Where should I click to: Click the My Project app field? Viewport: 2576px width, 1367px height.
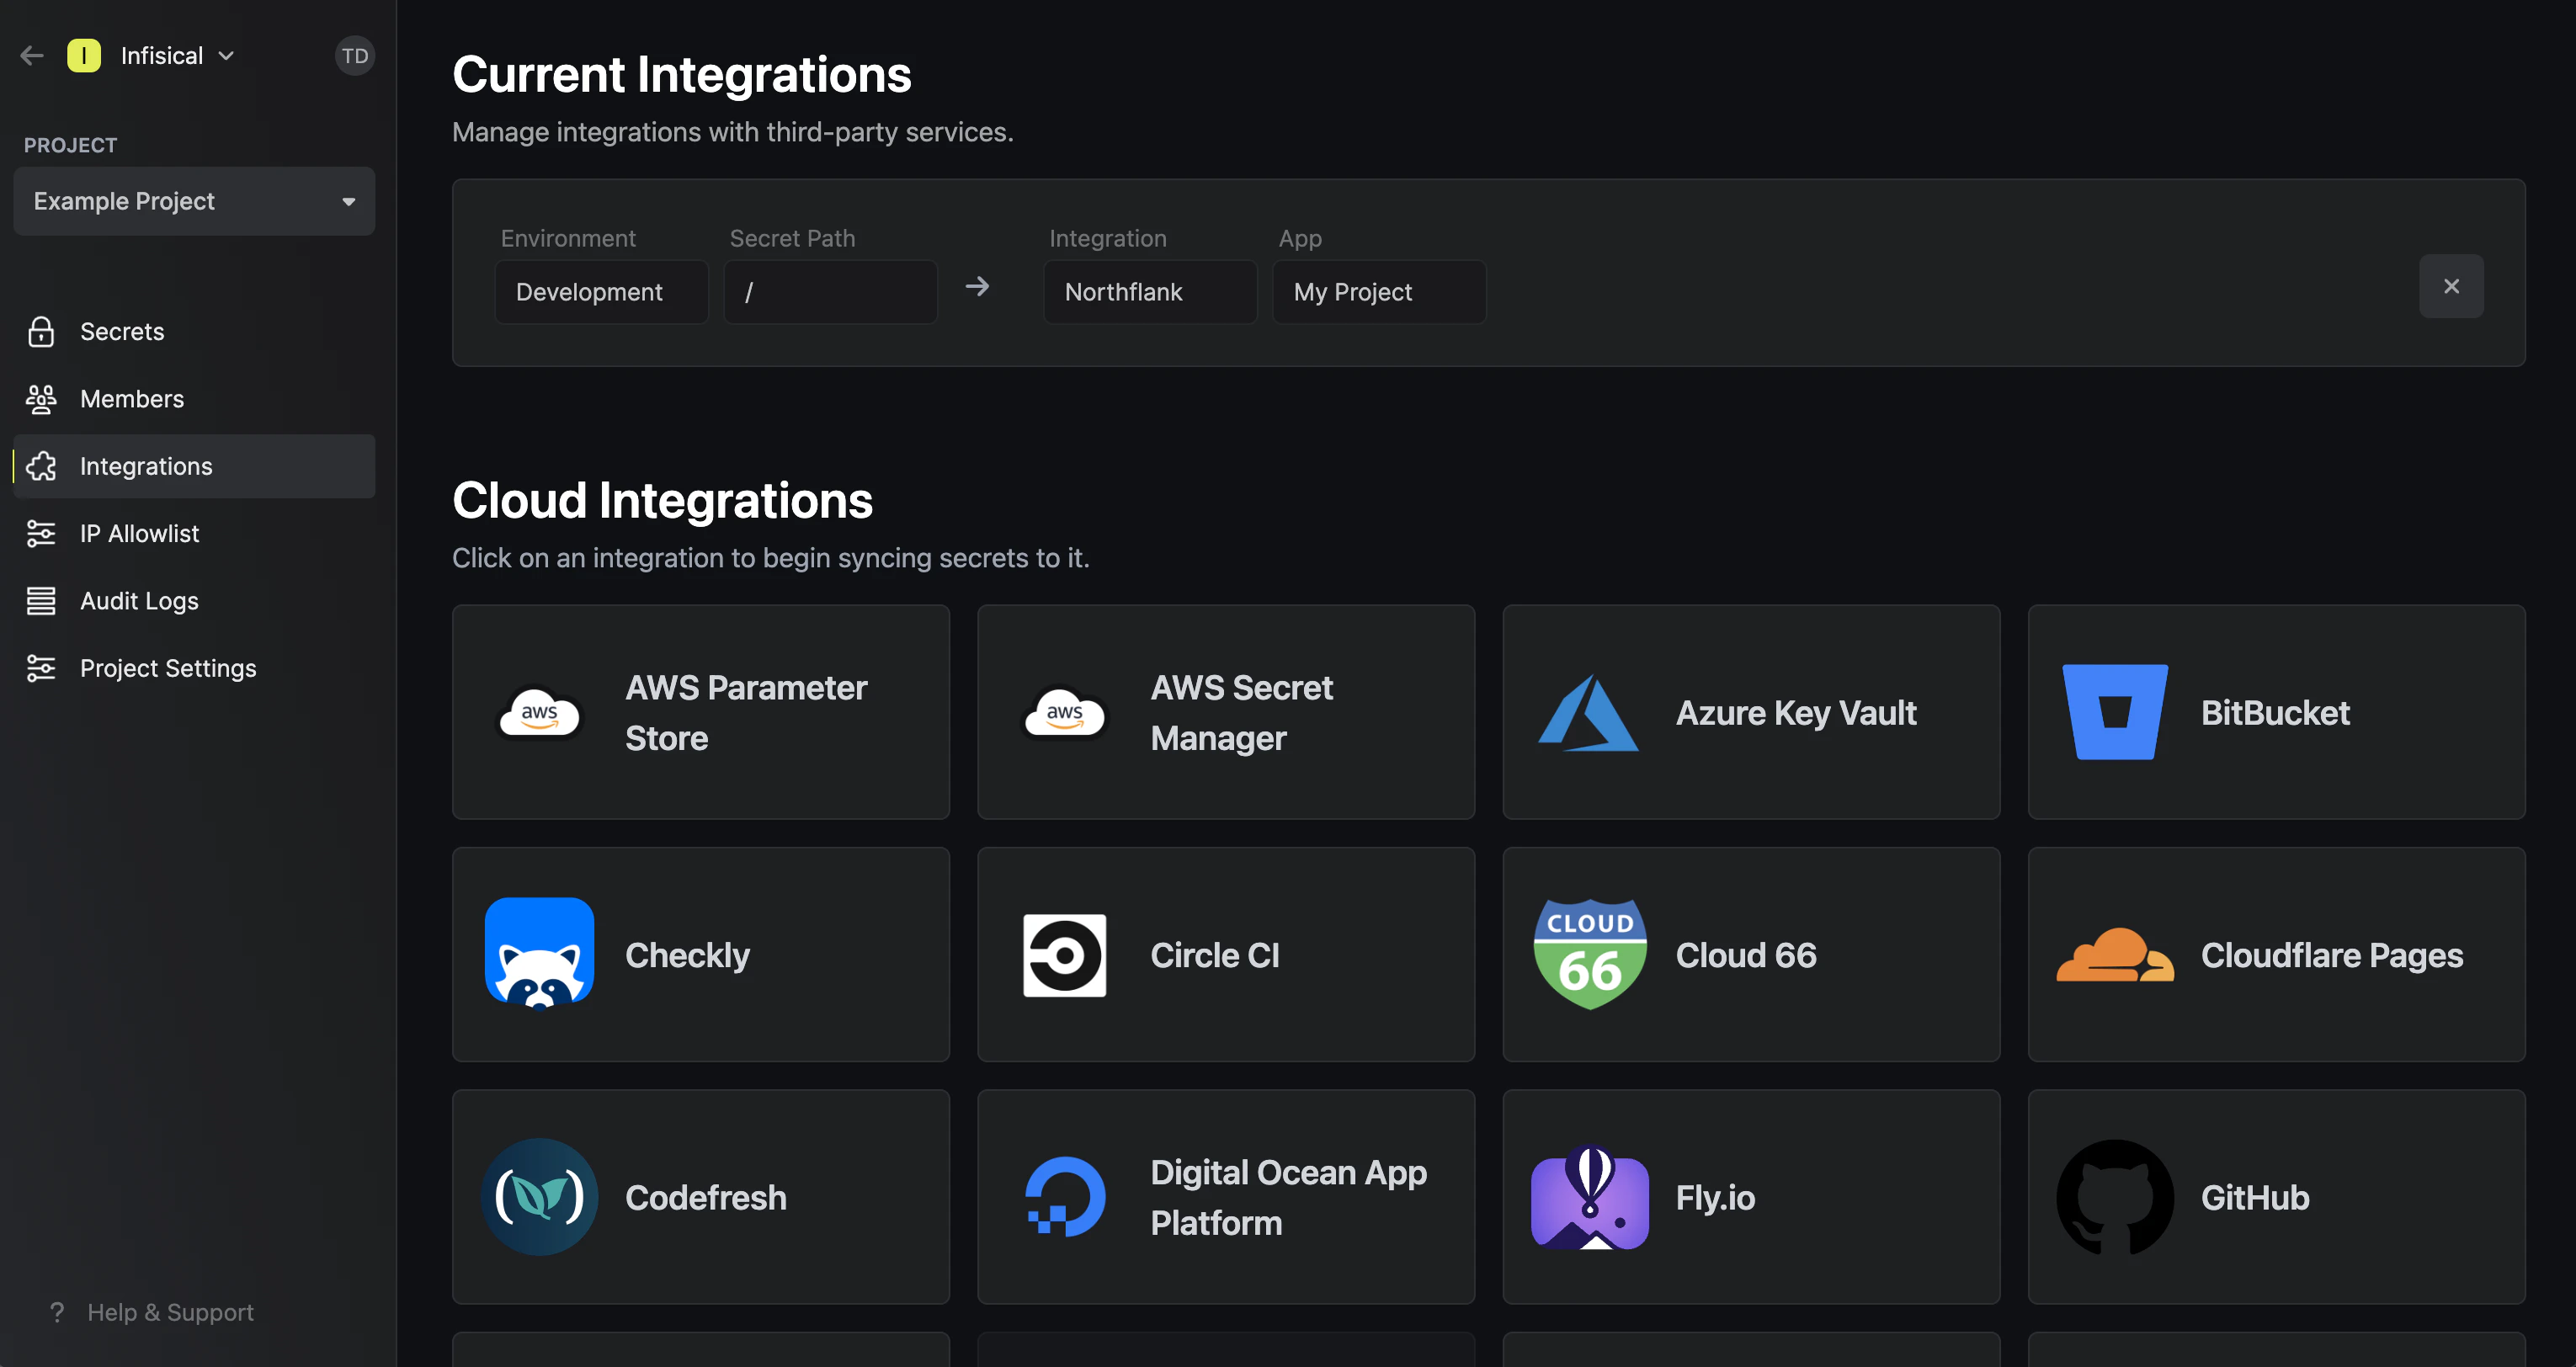click(x=1379, y=292)
